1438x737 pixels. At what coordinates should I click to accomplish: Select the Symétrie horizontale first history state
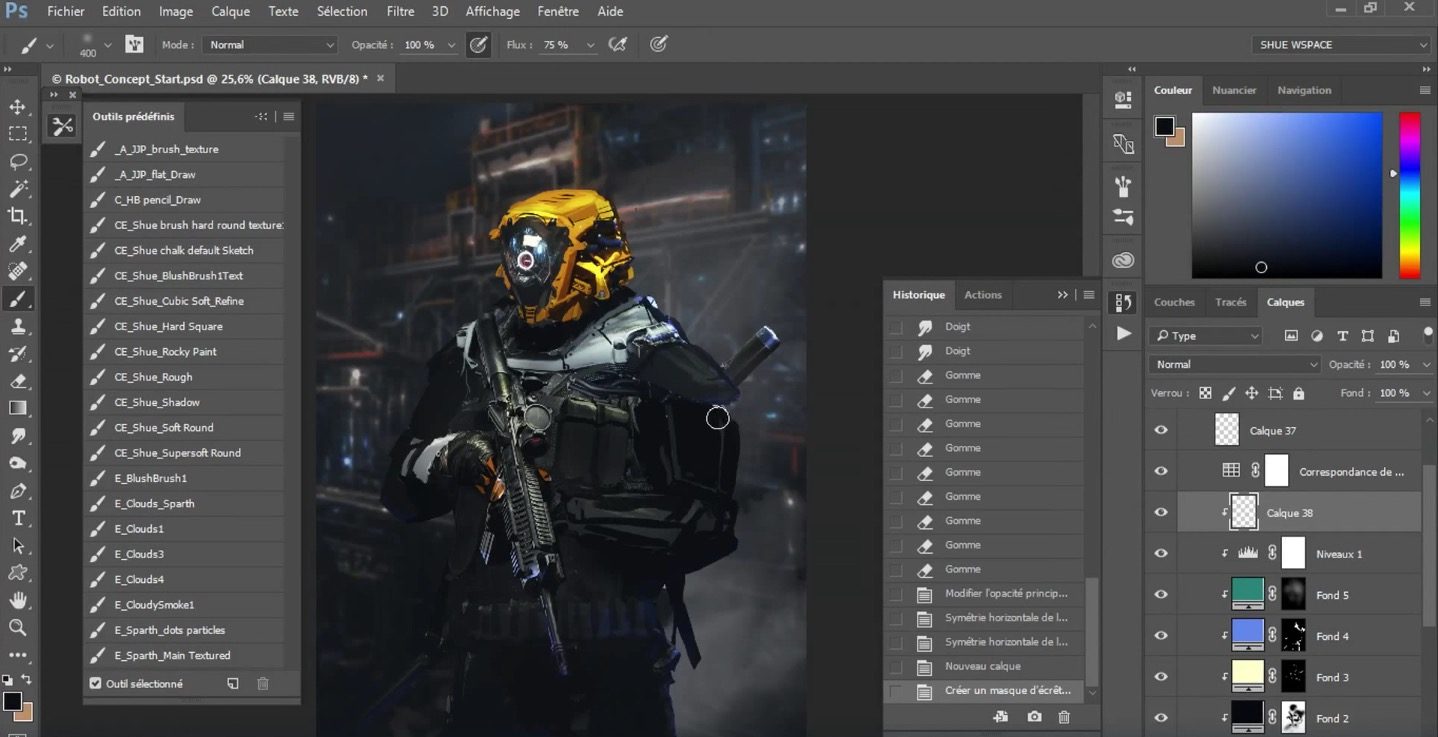[x=985, y=618]
